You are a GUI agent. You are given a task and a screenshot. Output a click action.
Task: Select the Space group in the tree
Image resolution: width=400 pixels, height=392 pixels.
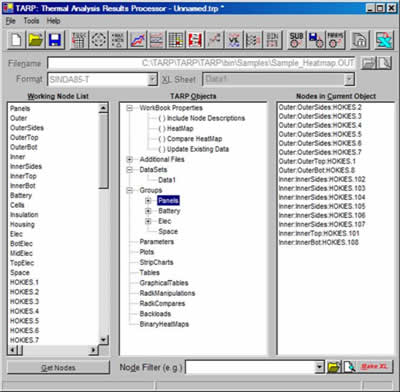(168, 232)
